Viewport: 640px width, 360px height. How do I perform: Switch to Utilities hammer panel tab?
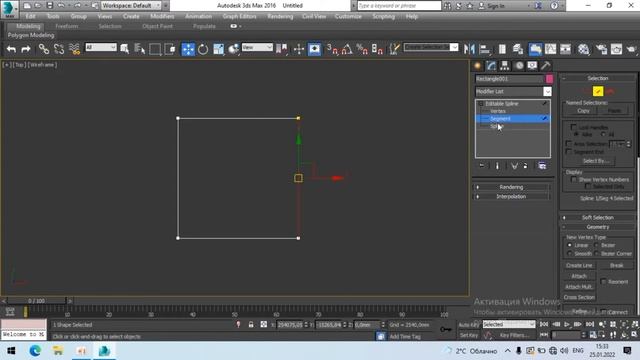[x=546, y=66]
